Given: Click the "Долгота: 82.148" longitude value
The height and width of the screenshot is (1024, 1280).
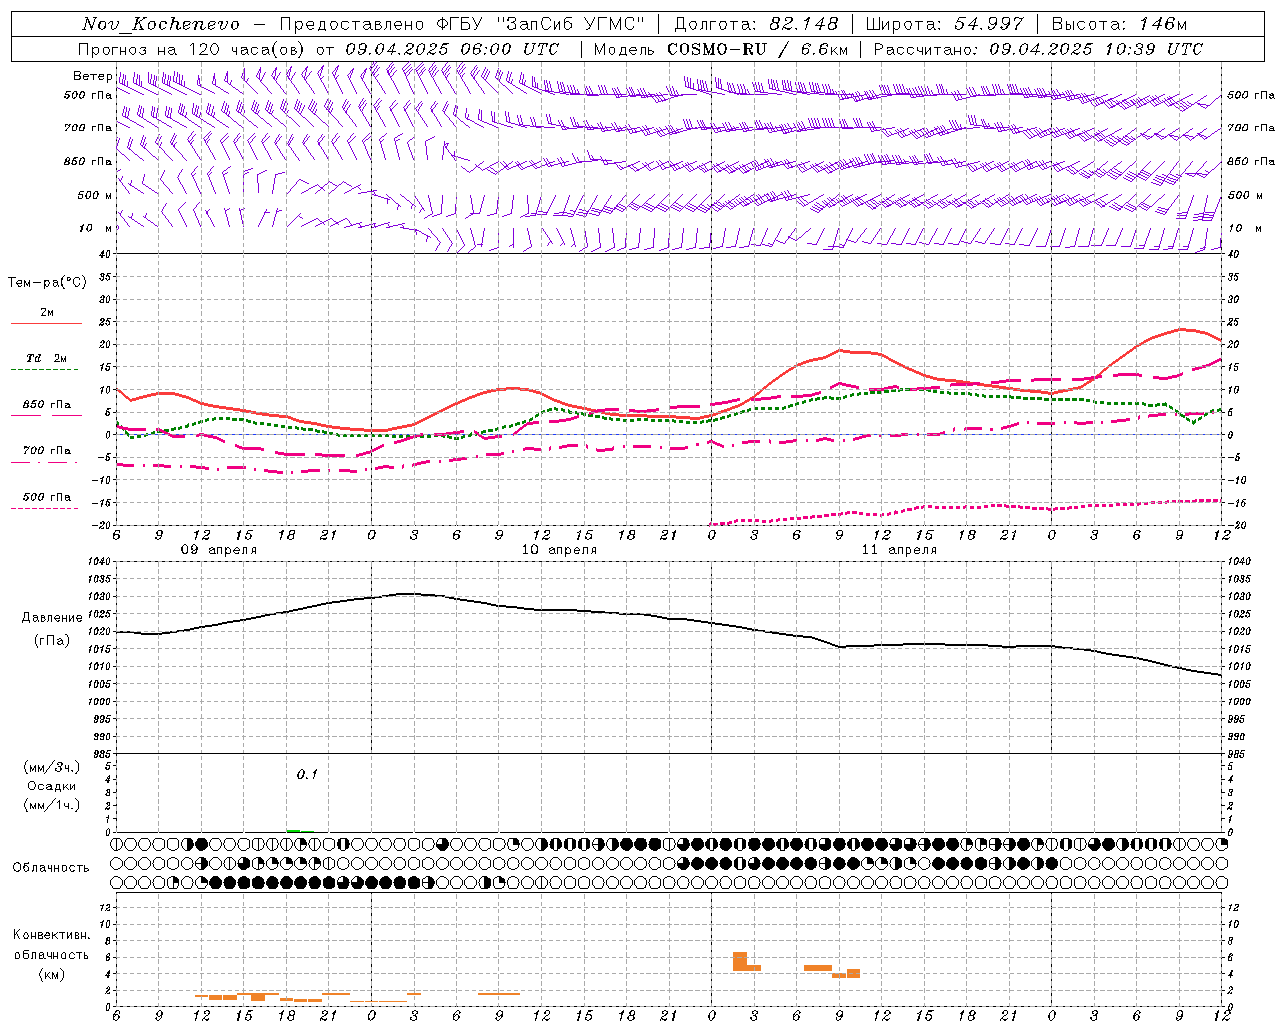Looking at the screenshot, I should click(x=757, y=24).
